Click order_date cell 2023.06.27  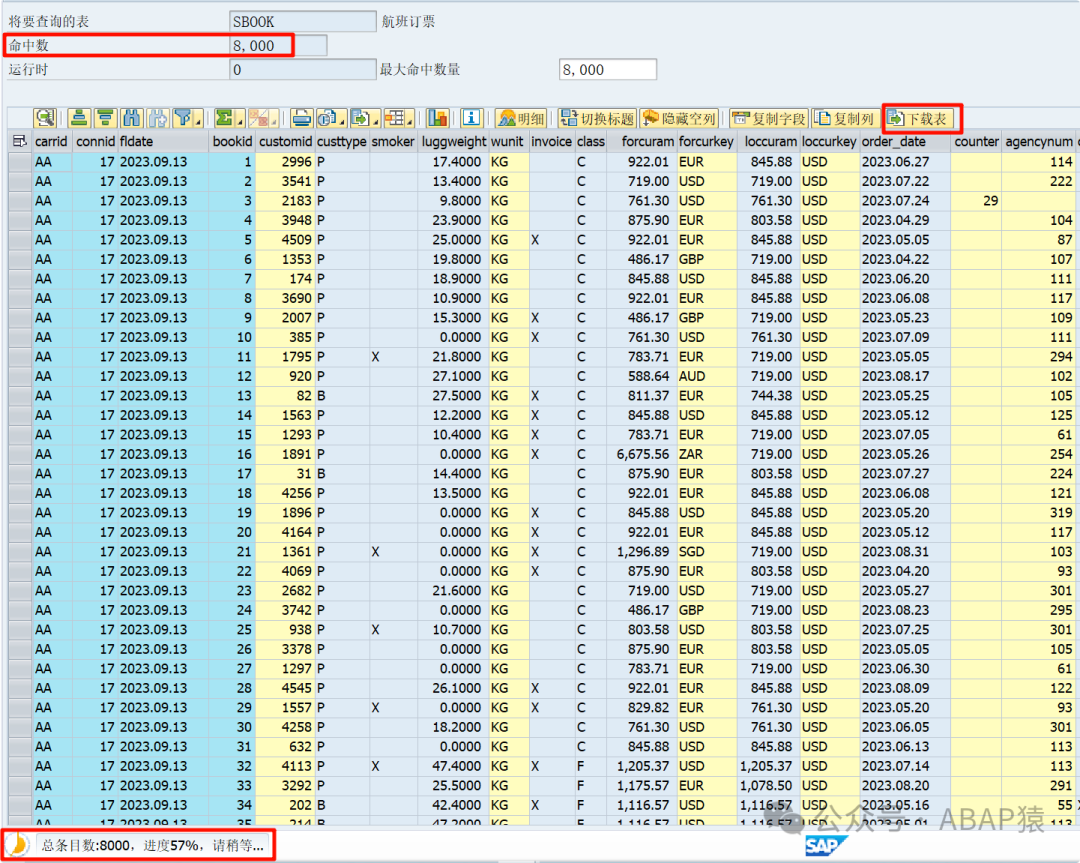(904, 162)
